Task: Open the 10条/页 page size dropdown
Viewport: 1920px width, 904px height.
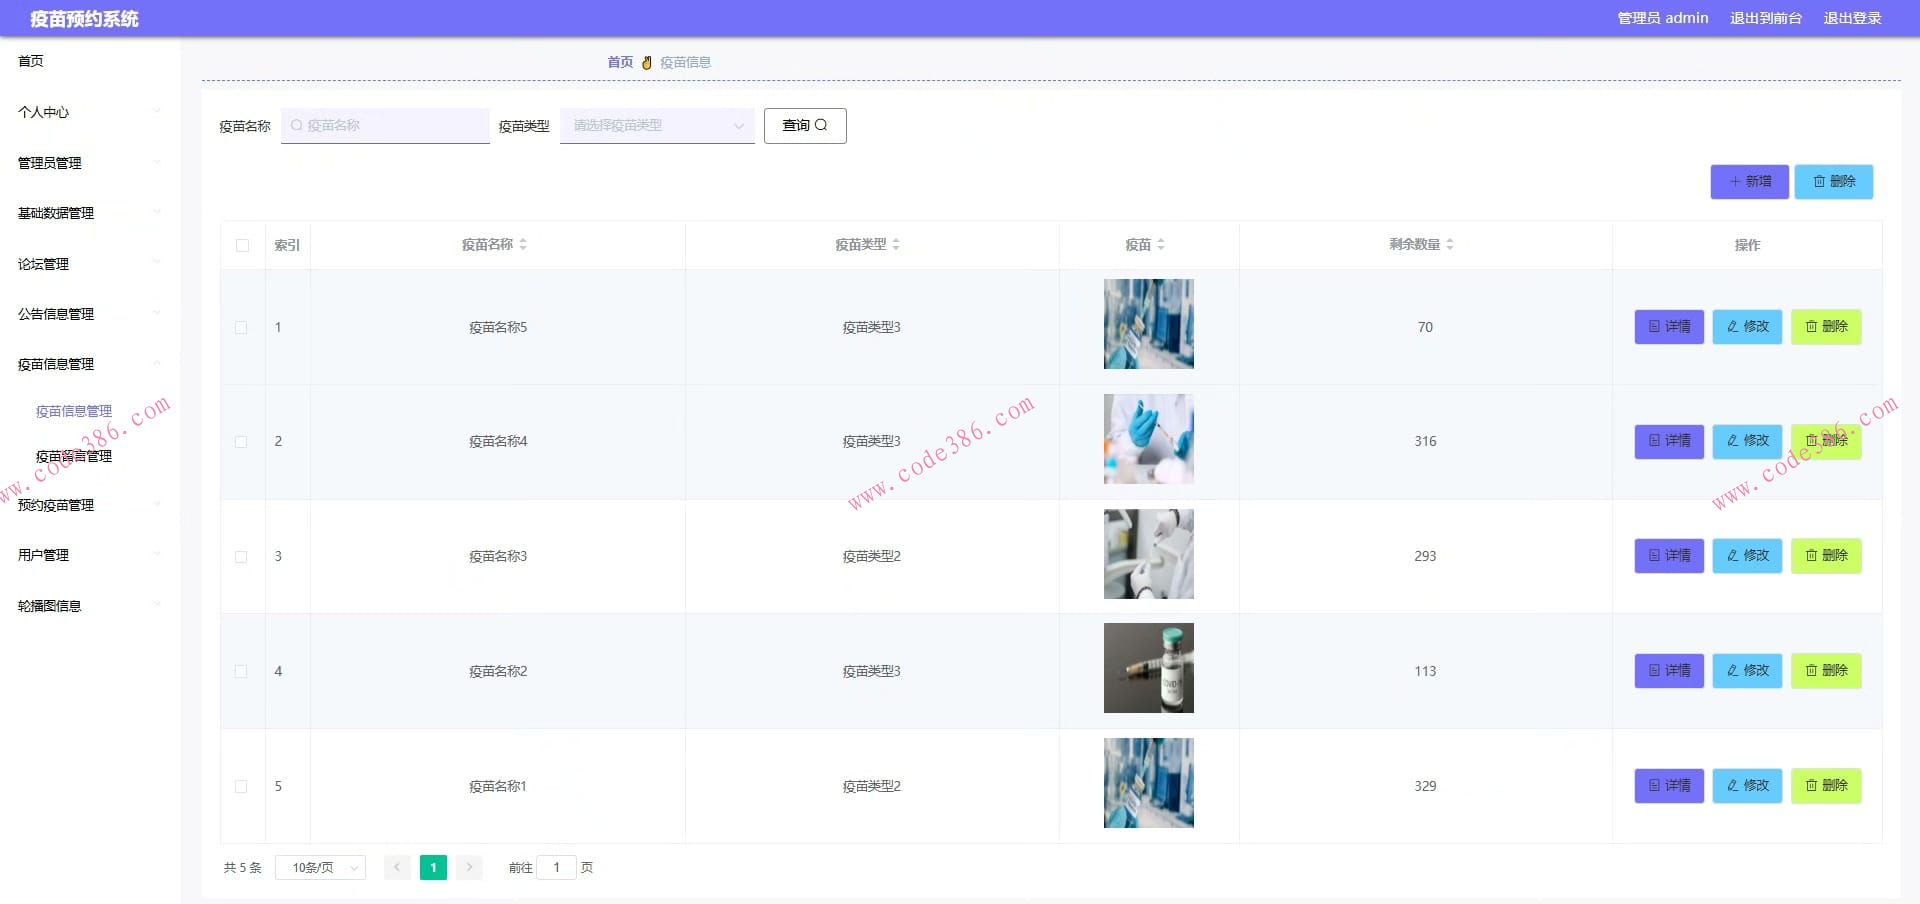Action: click(x=321, y=868)
